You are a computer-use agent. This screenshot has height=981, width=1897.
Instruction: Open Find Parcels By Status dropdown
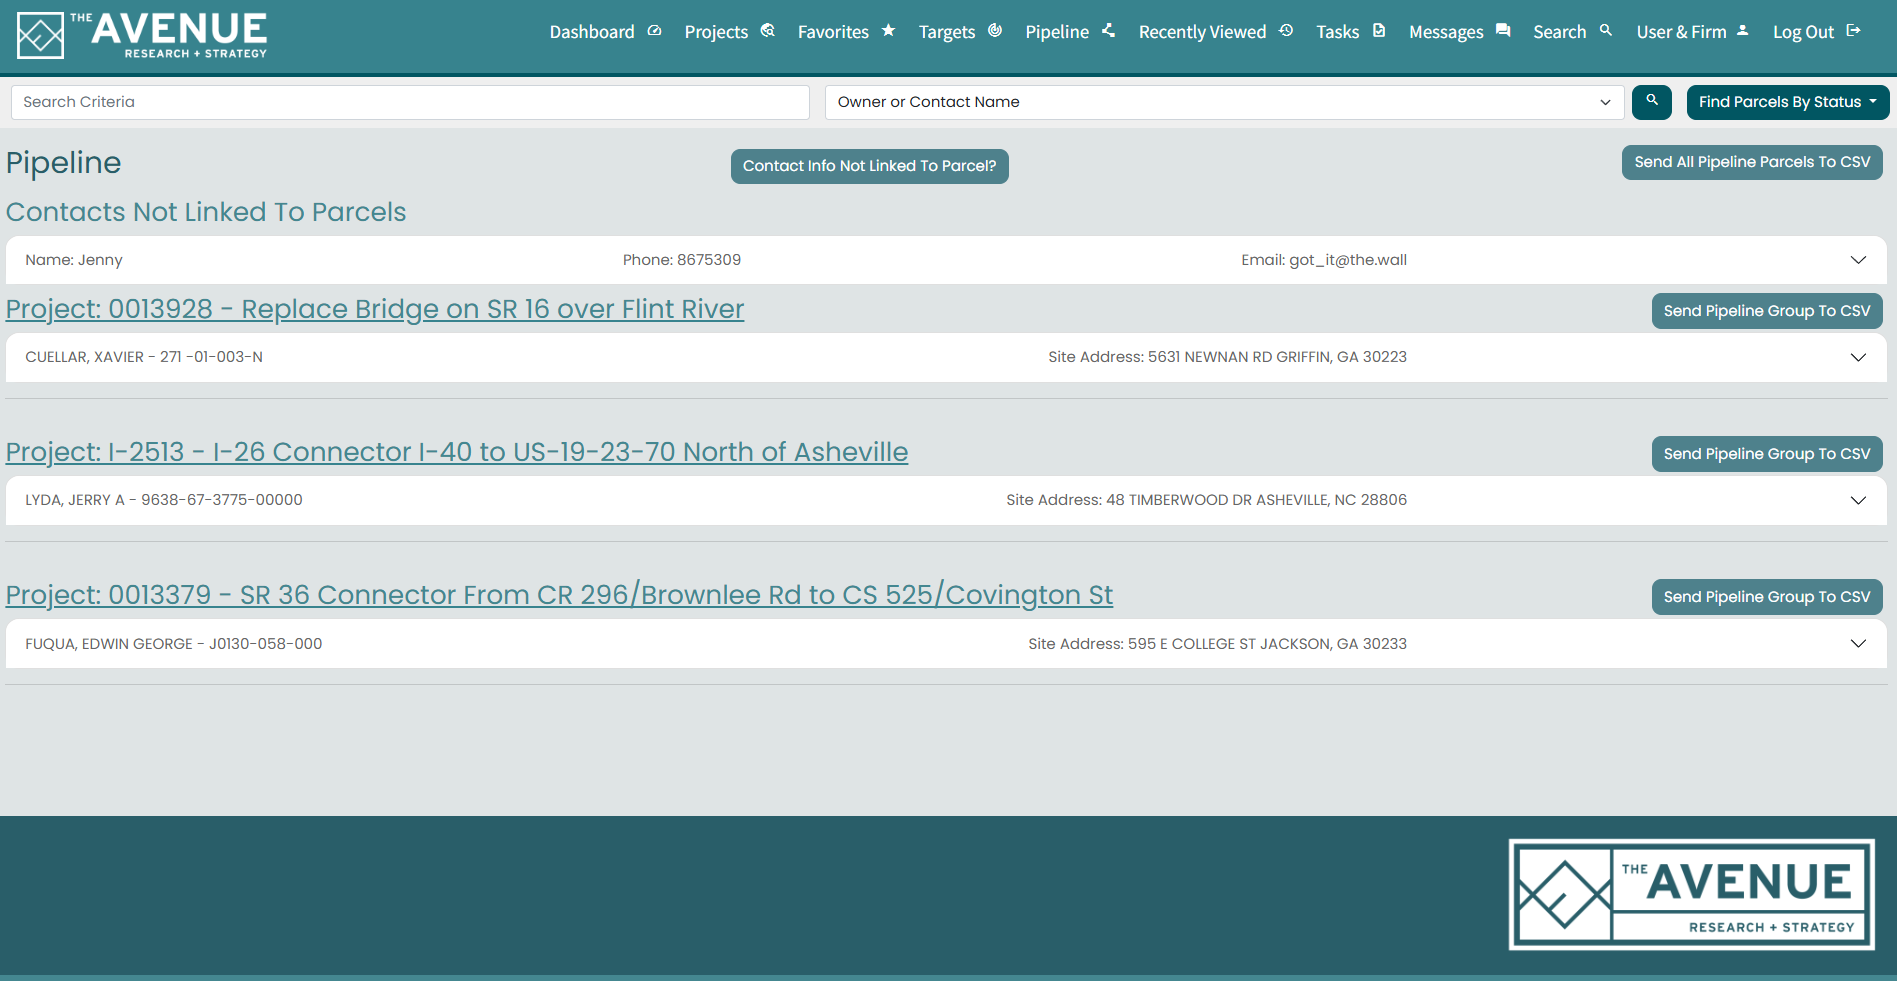tap(1788, 102)
